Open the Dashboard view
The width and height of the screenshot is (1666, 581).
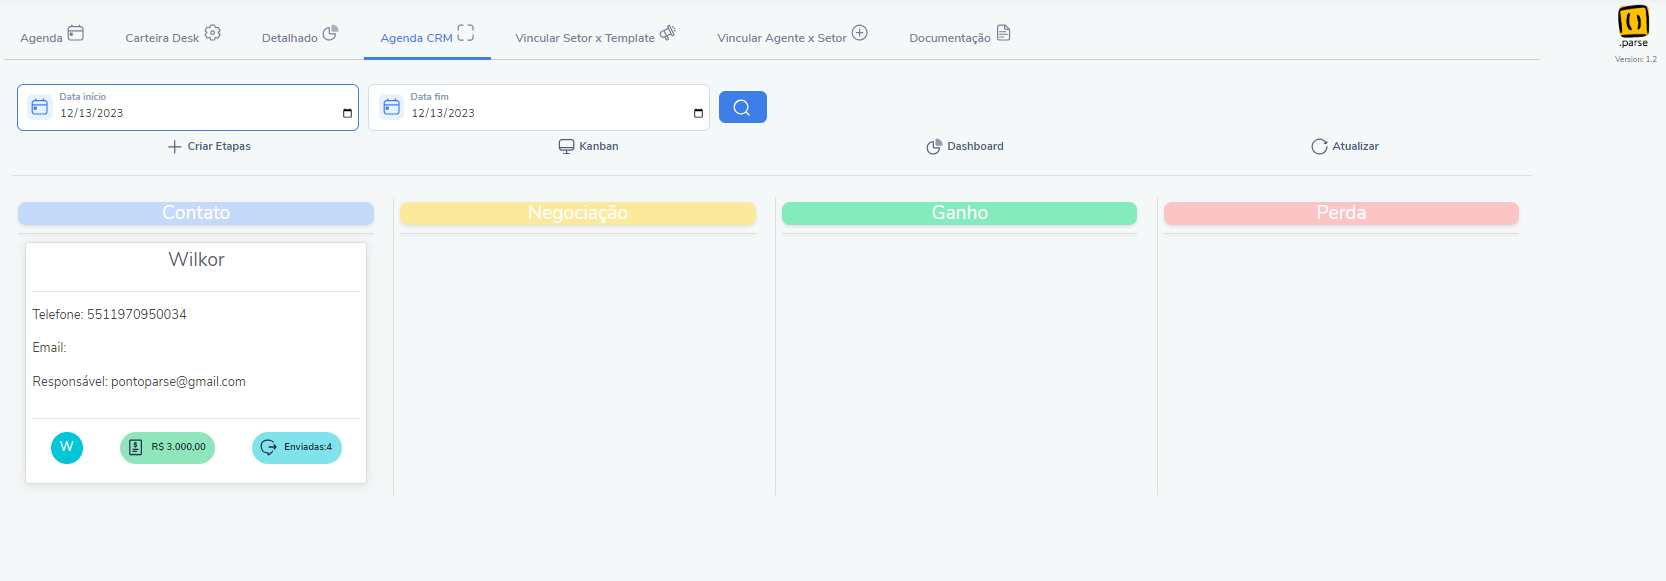point(964,146)
